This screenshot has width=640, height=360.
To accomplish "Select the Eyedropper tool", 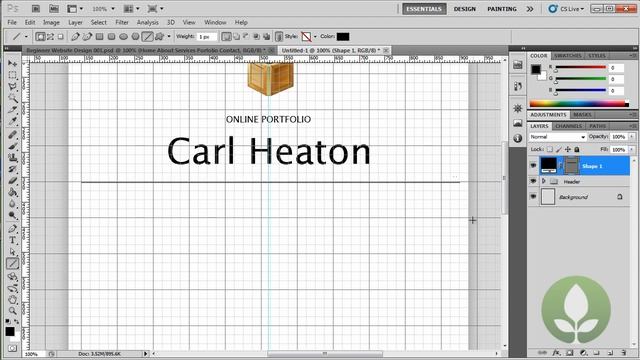I will tap(12, 121).
